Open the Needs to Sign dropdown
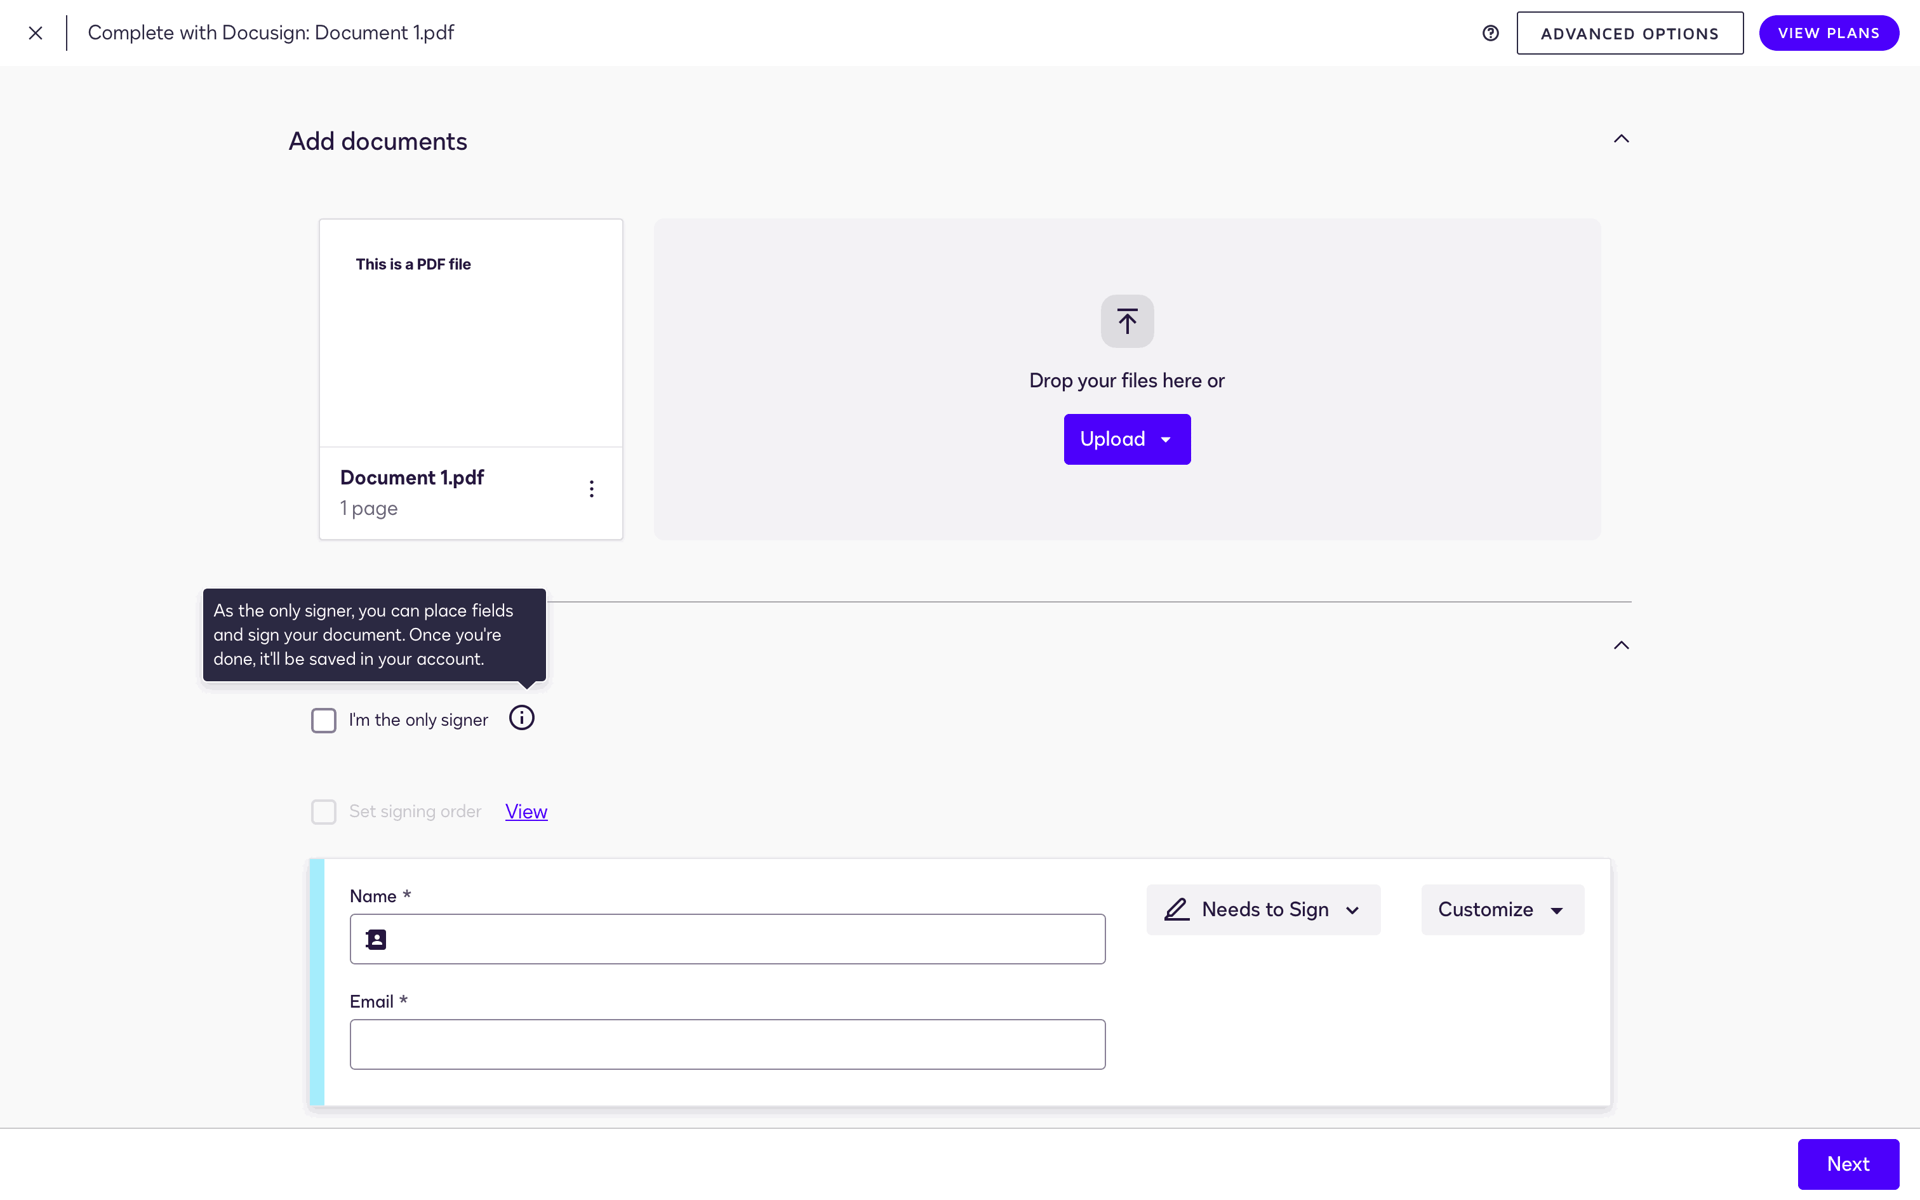Image resolution: width=1920 pixels, height=1200 pixels. coord(1263,910)
